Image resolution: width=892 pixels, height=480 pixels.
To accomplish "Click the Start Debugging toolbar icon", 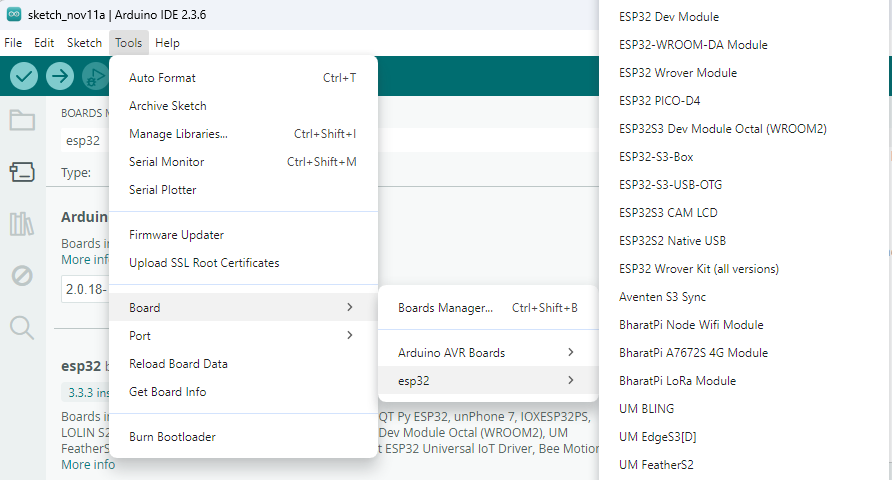I will pyautogui.click(x=95, y=76).
